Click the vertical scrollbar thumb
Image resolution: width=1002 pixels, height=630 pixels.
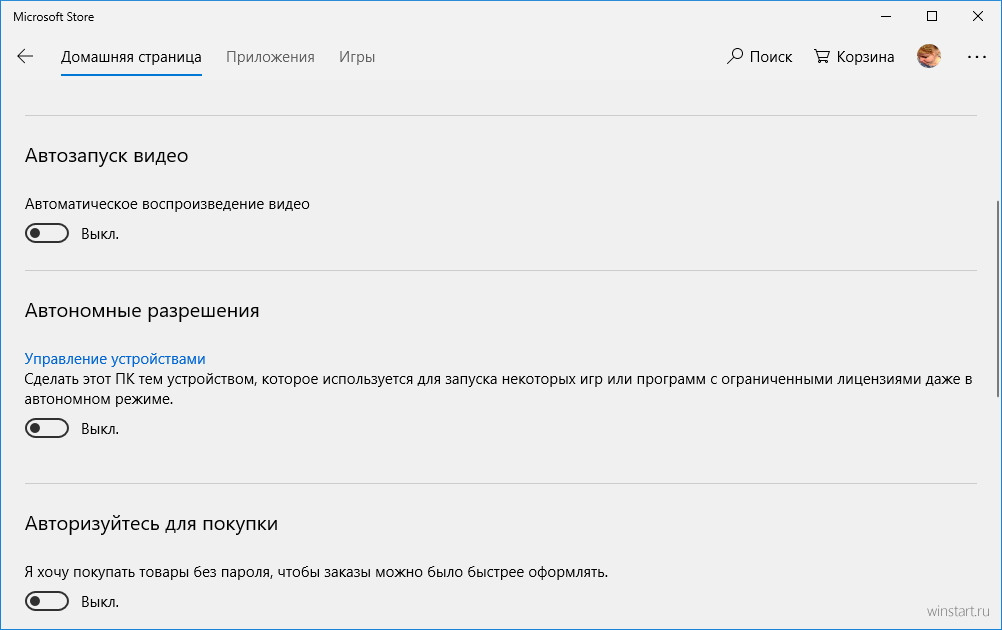pyautogui.click(x=998, y=299)
